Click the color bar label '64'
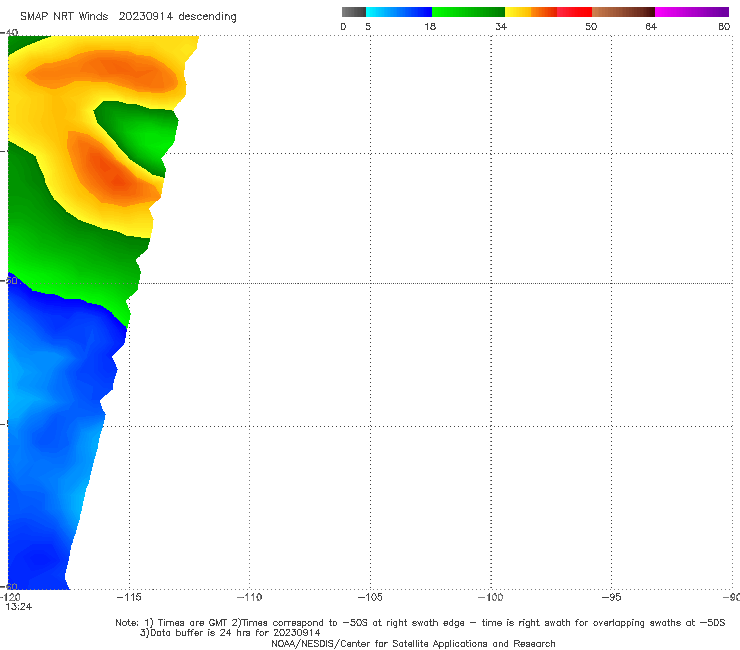The height and width of the screenshot is (650, 740). [651, 26]
